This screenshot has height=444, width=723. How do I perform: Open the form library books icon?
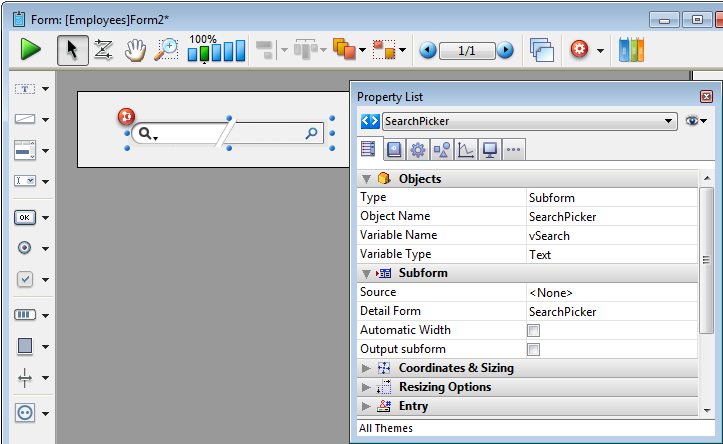click(631, 50)
